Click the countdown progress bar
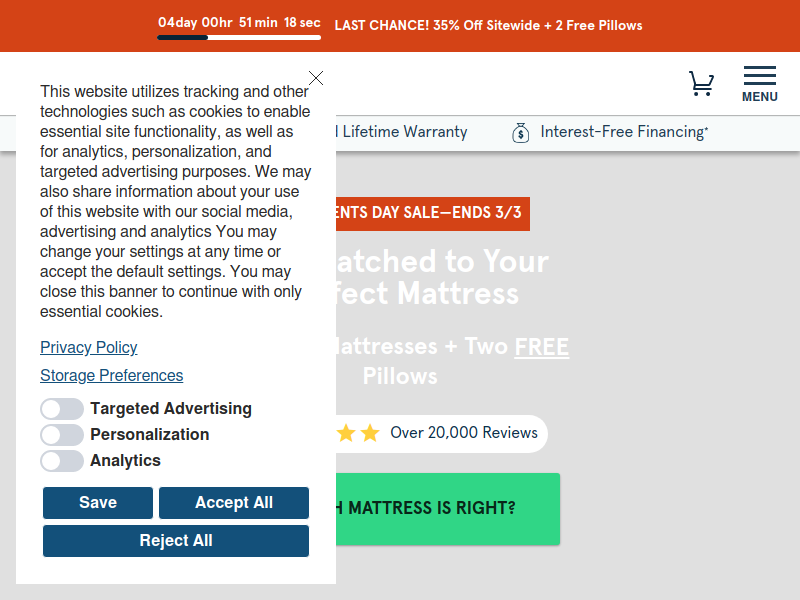Screen dimensions: 800x600 coord(239,37)
